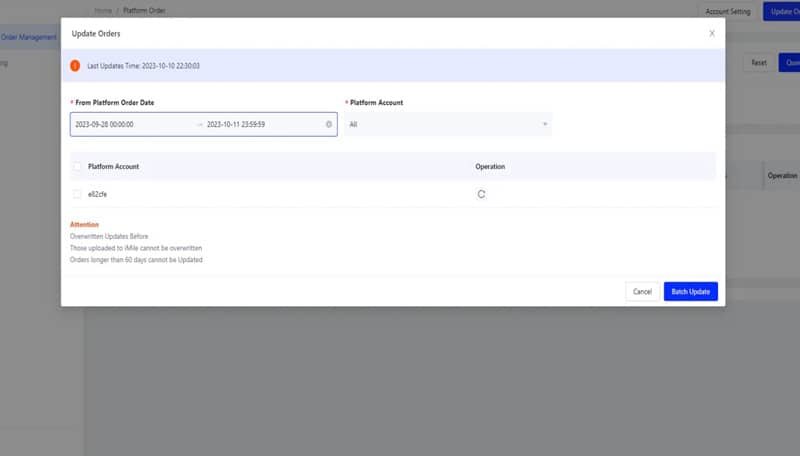Click the Home breadcrumb link

coord(103,10)
